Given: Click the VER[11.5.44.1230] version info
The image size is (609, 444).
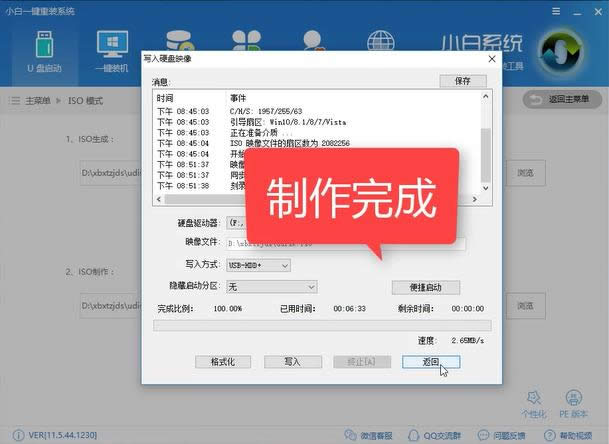Looking at the screenshot, I should (x=55, y=435).
